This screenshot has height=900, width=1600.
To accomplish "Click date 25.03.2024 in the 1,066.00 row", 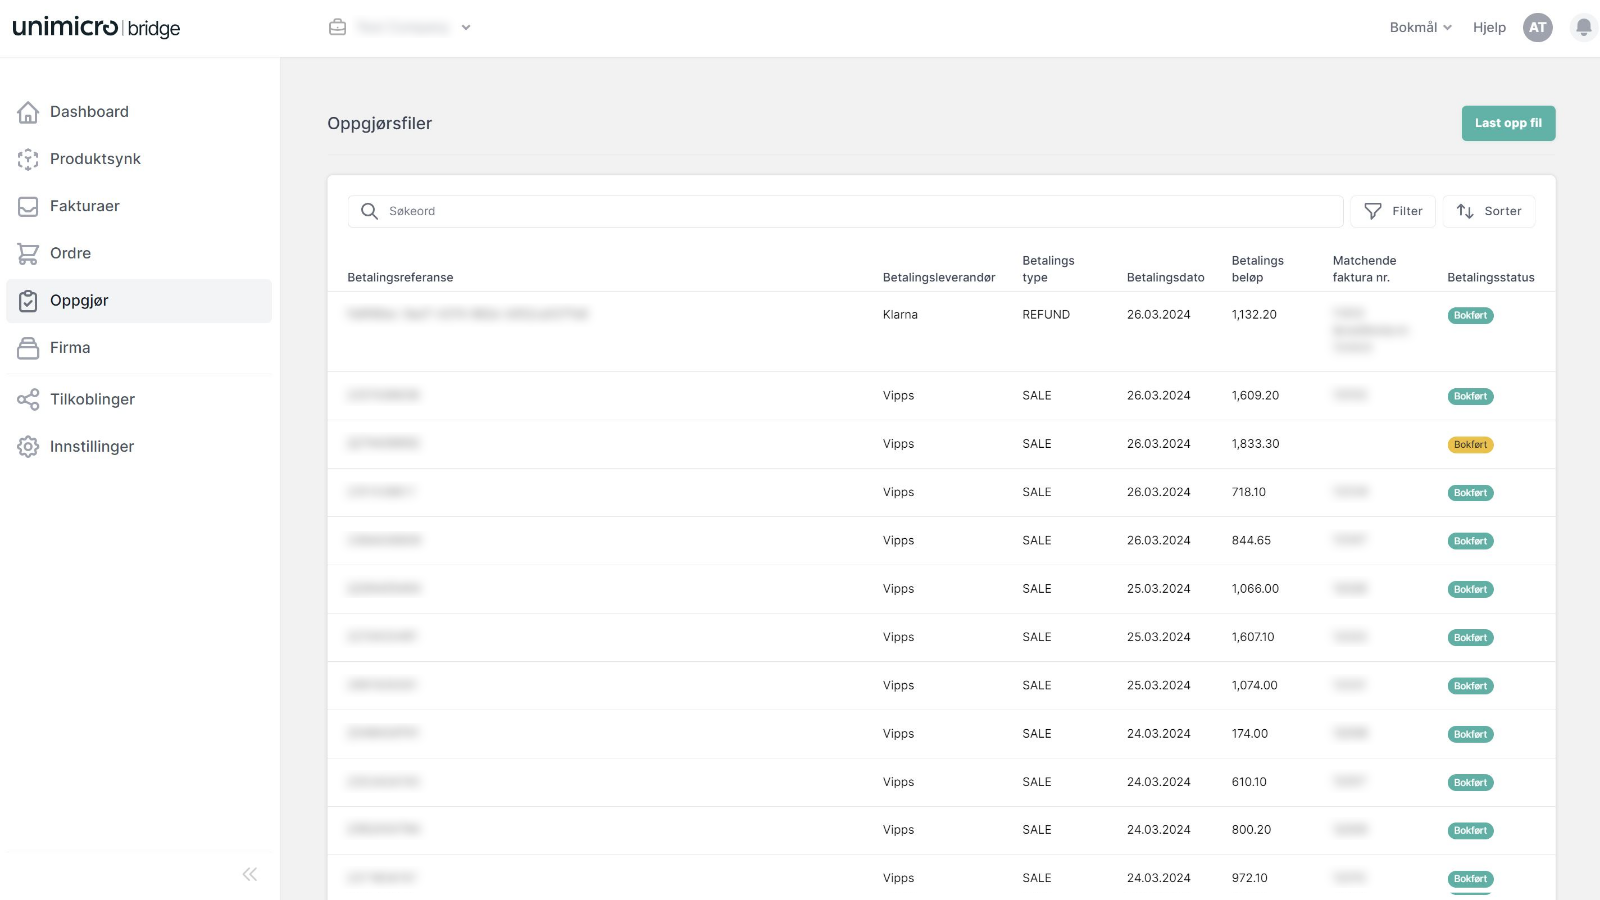I will point(1158,589).
